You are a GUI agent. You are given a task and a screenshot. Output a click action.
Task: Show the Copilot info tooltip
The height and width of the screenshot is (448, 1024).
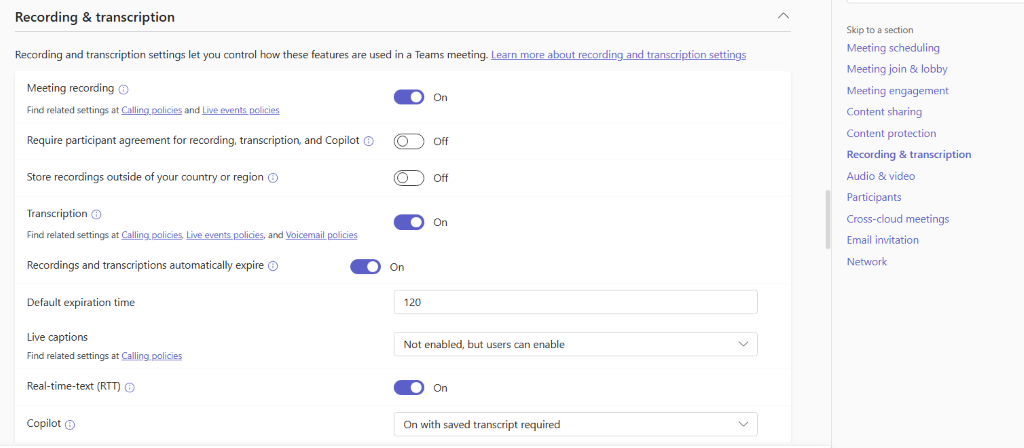71,424
